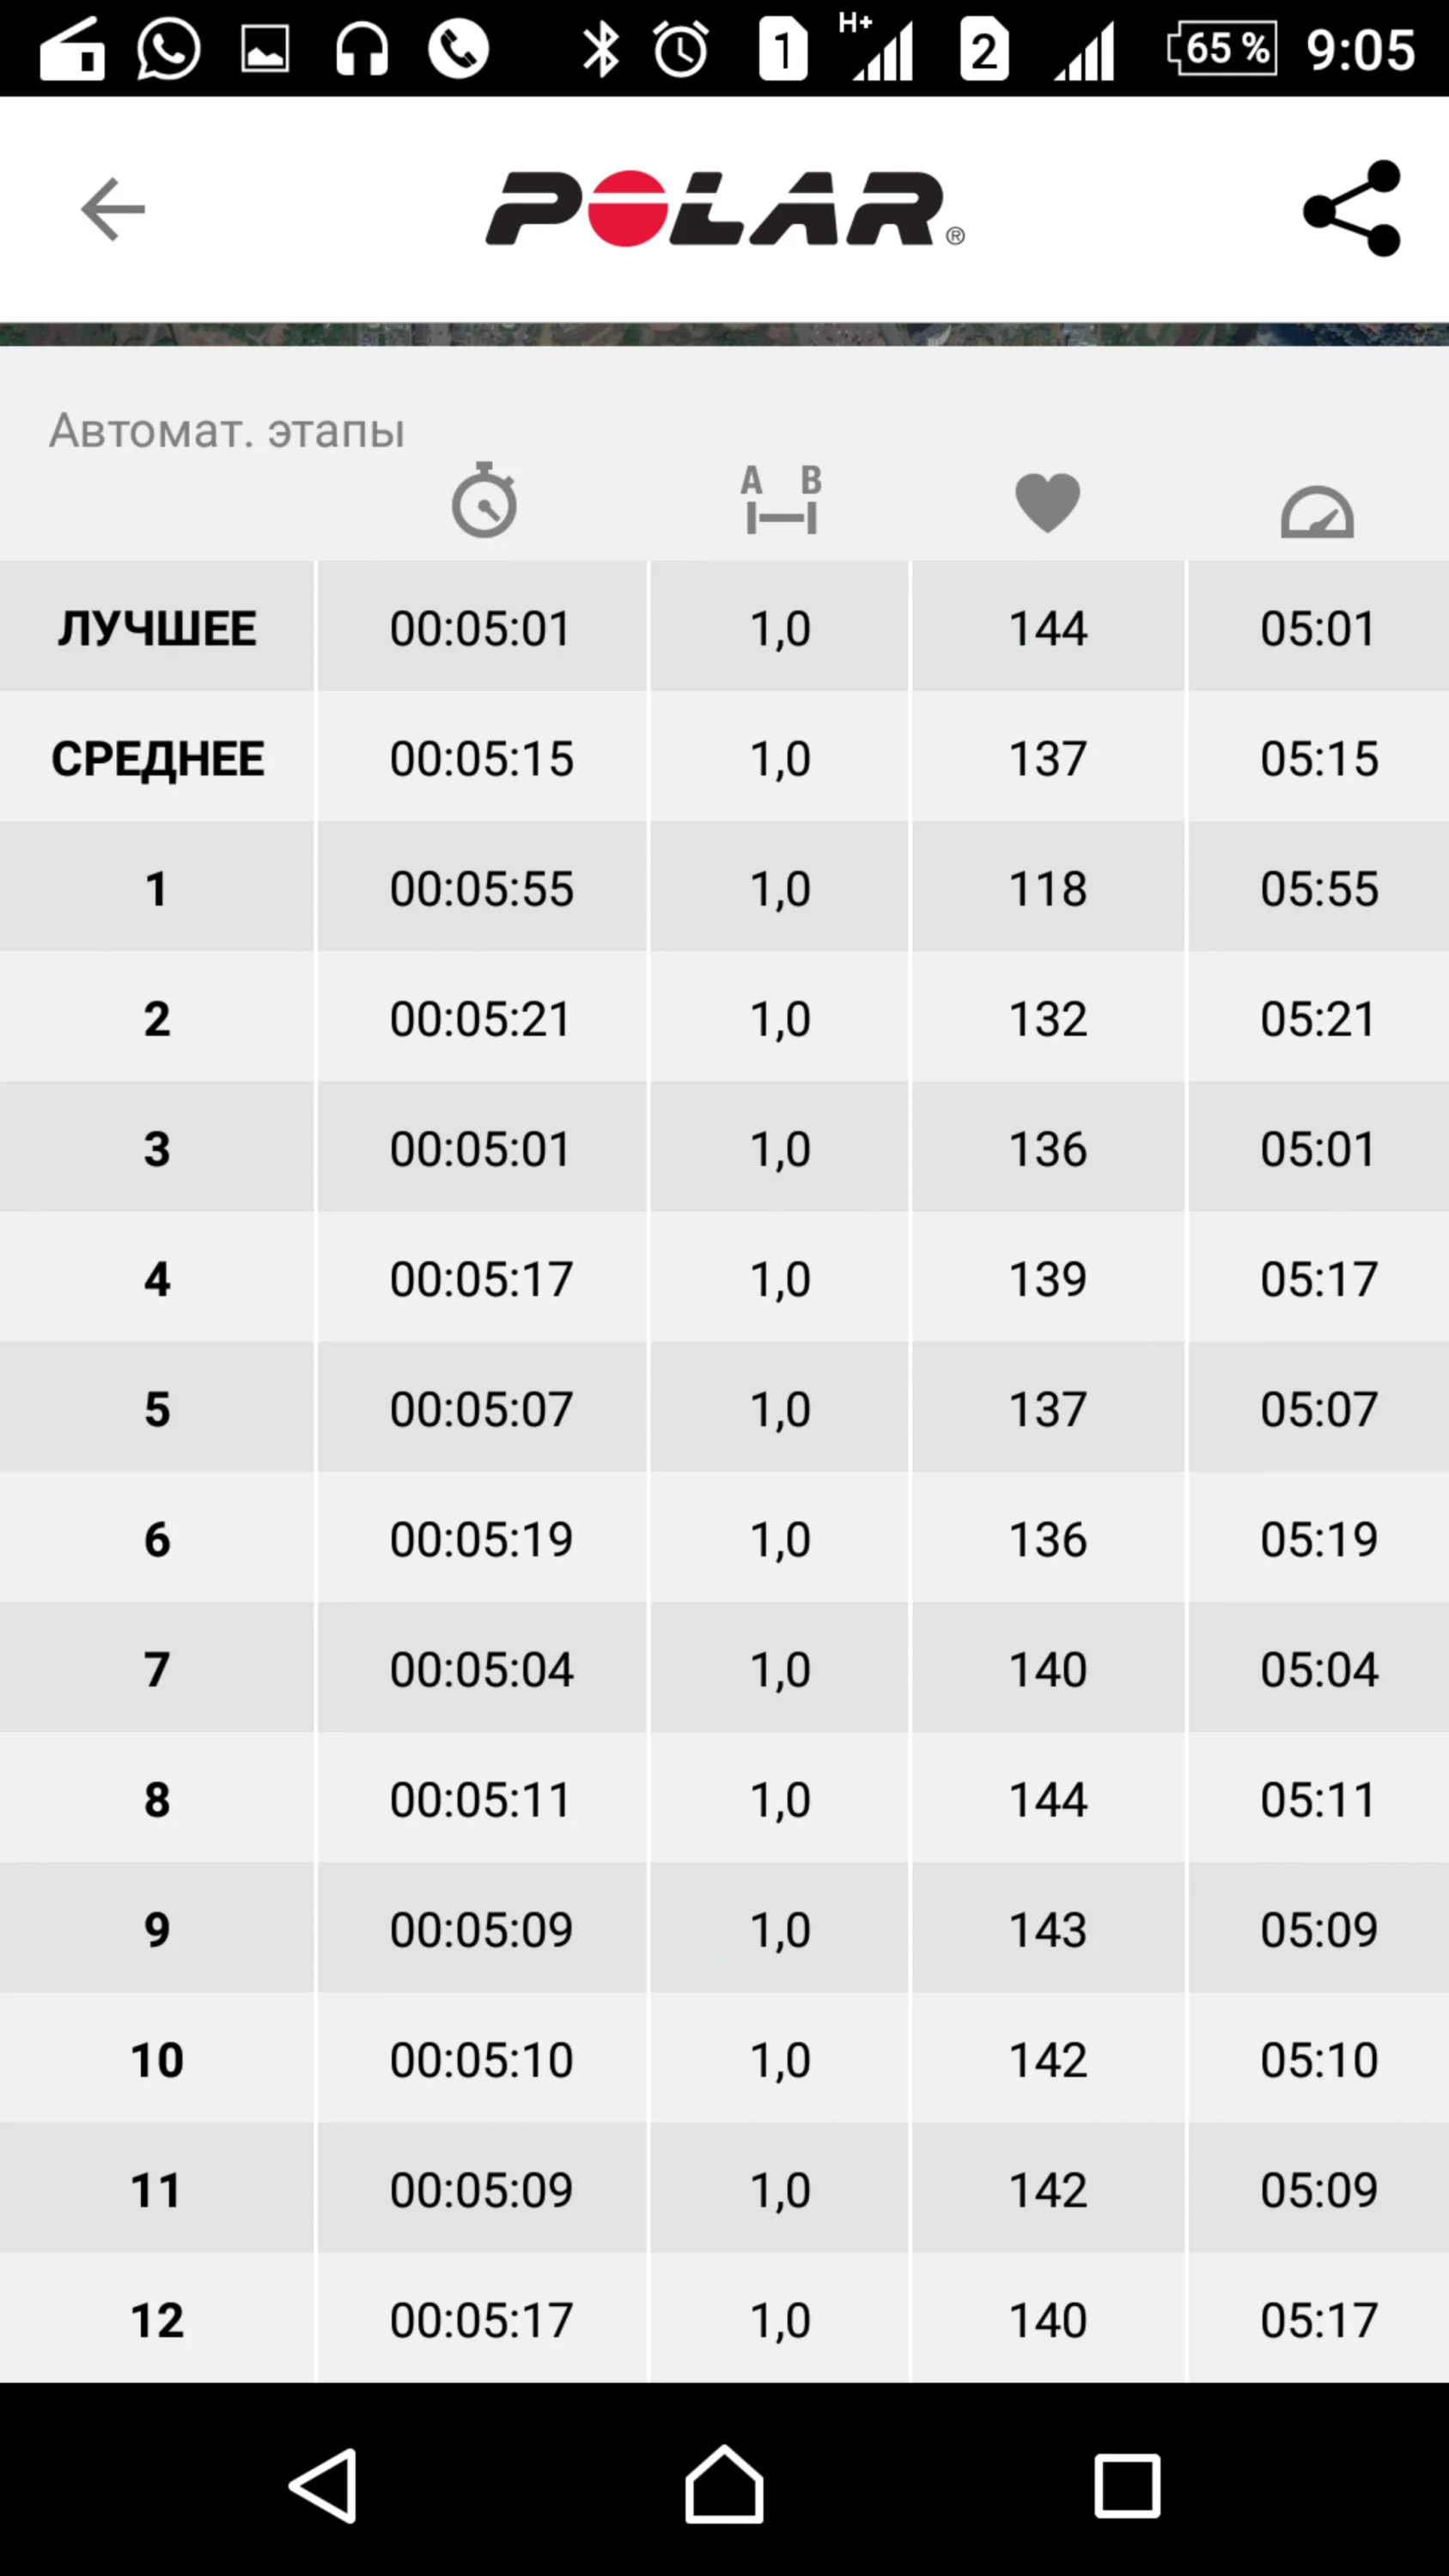Image resolution: width=1449 pixels, height=2576 pixels.
Task: Tap lap 3 duration 00:05:01
Action: pyautogui.click(x=481, y=1148)
